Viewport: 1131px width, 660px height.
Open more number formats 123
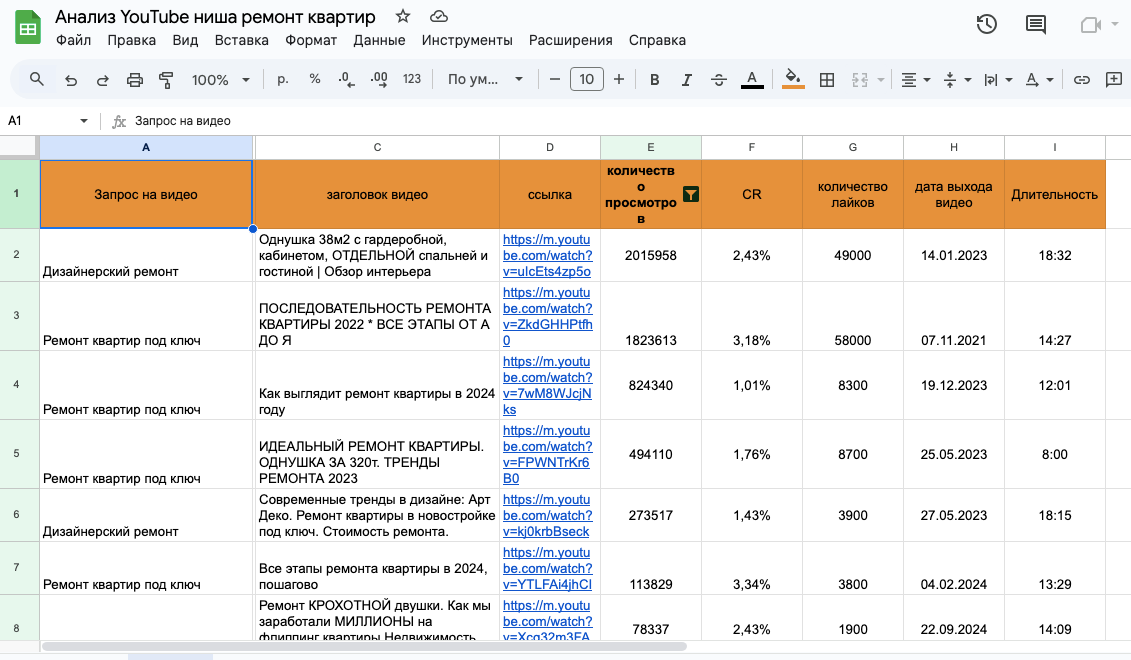coord(412,79)
